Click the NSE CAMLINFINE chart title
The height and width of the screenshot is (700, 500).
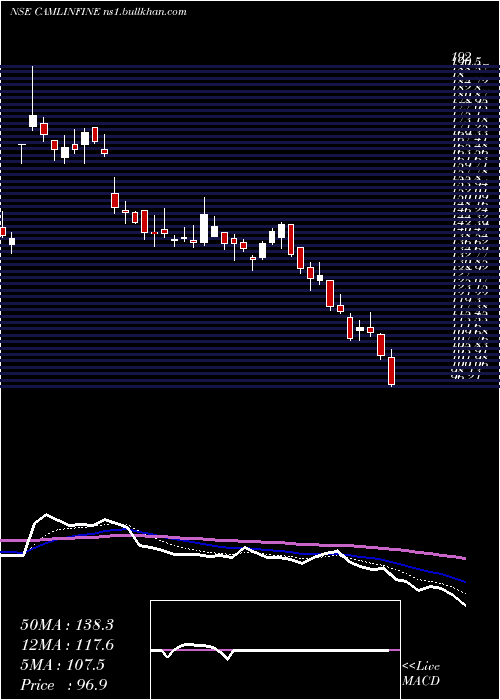tap(54, 12)
